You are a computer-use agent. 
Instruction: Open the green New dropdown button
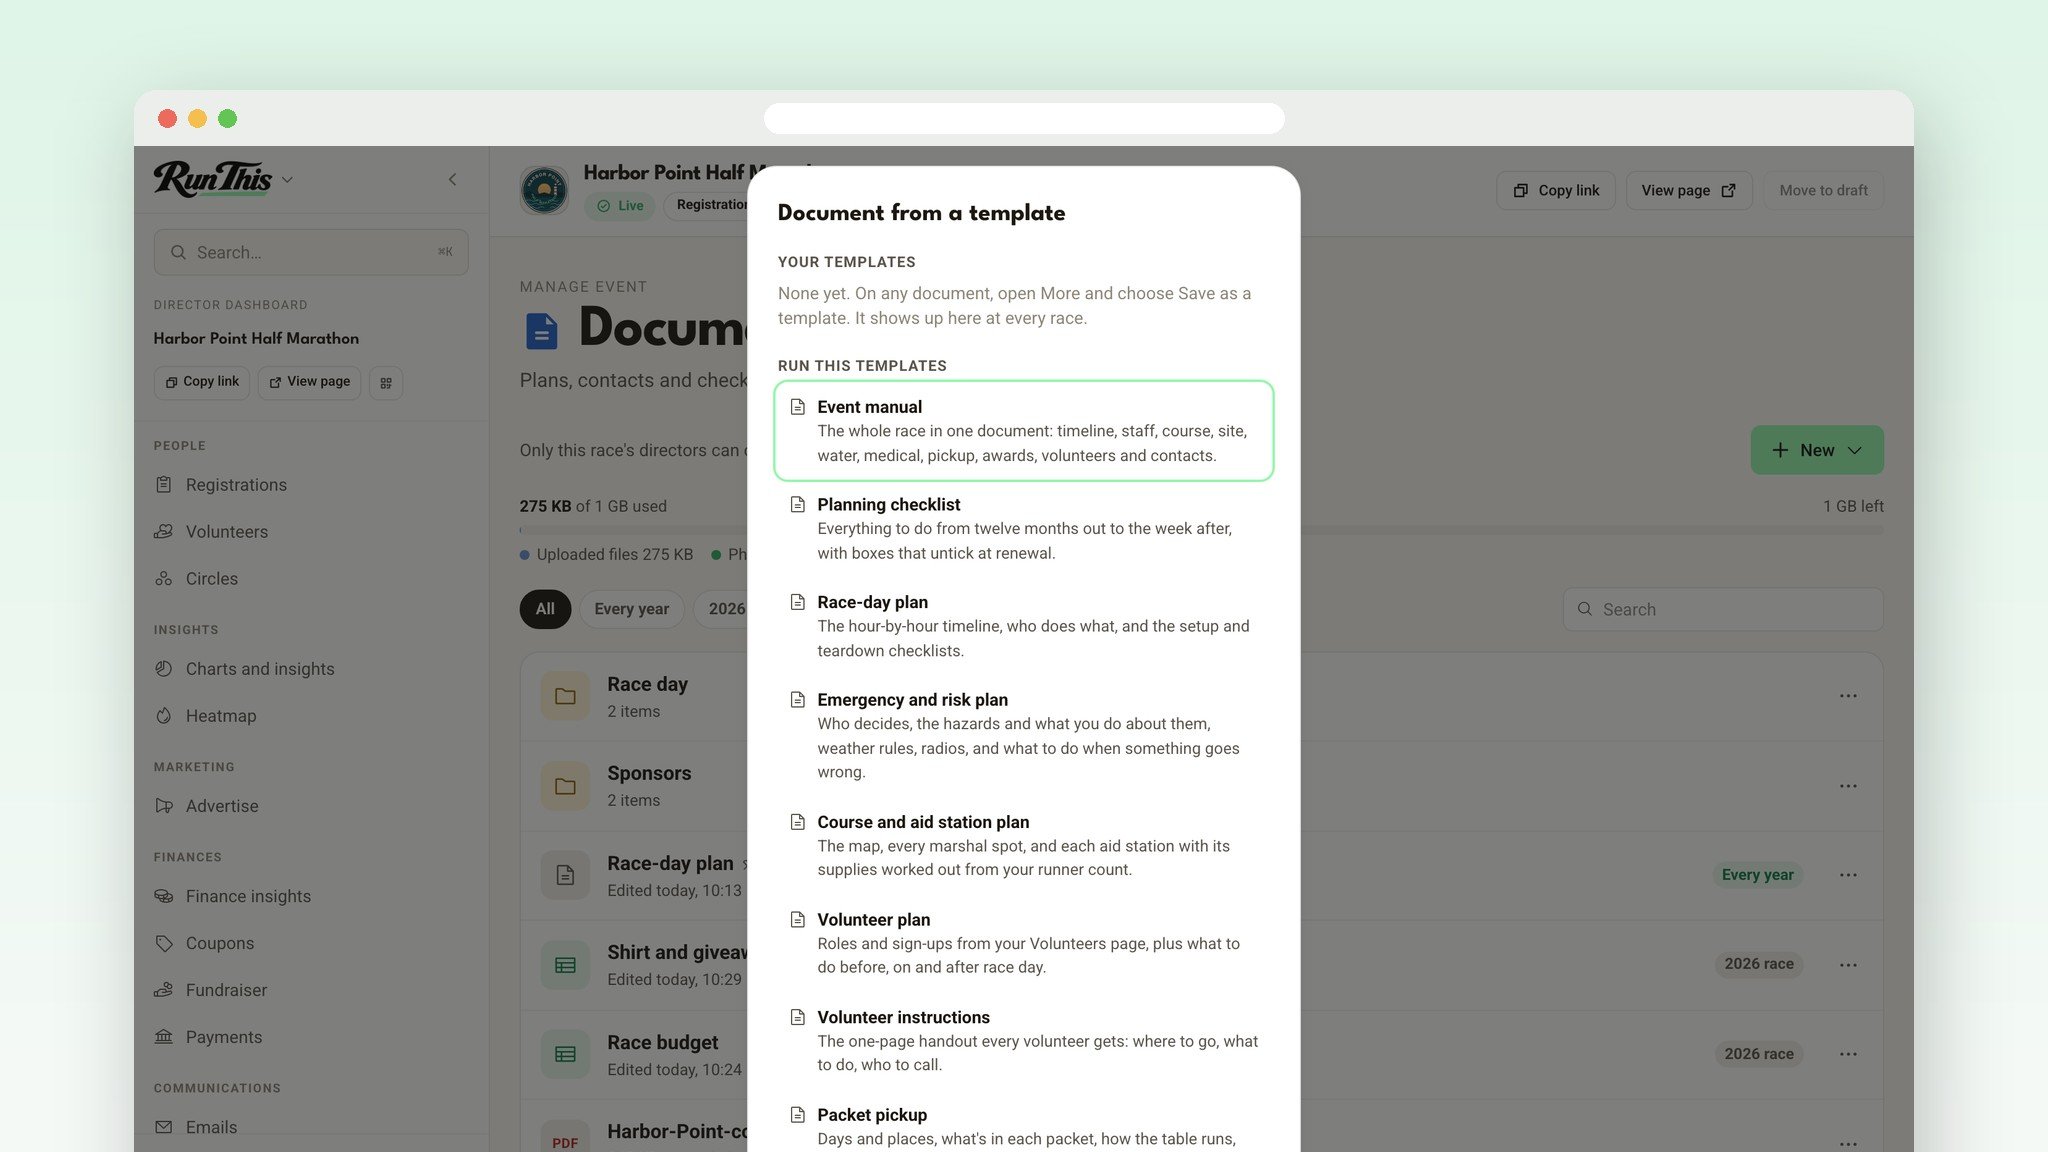(1817, 450)
